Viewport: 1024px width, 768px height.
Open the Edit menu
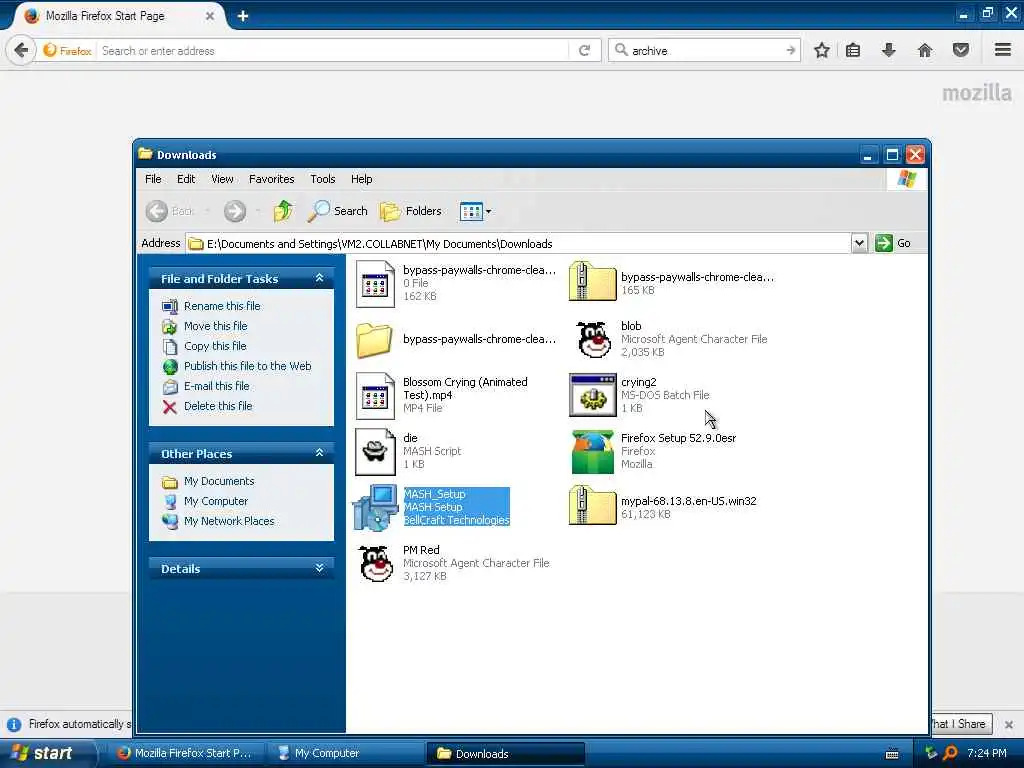pyautogui.click(x=186, y=179)
